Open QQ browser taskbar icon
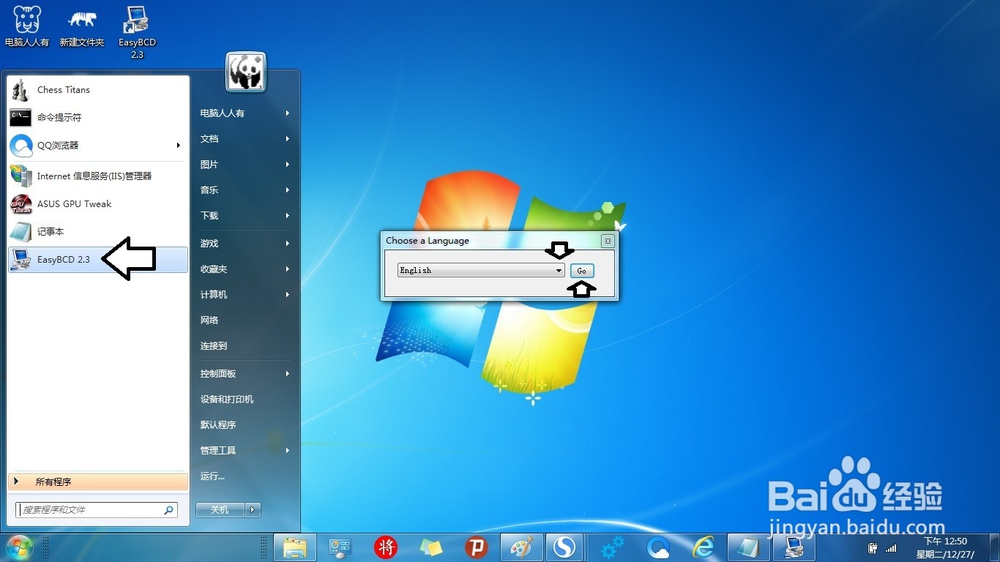This screenshot has height=562, width=1000. [658, 547]
